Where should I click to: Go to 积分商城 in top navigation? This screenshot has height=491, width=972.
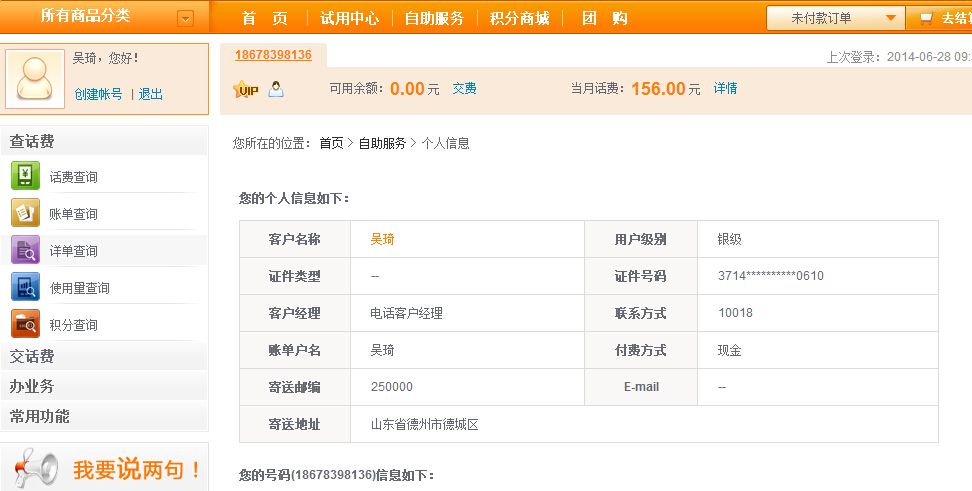pos(519,18)
